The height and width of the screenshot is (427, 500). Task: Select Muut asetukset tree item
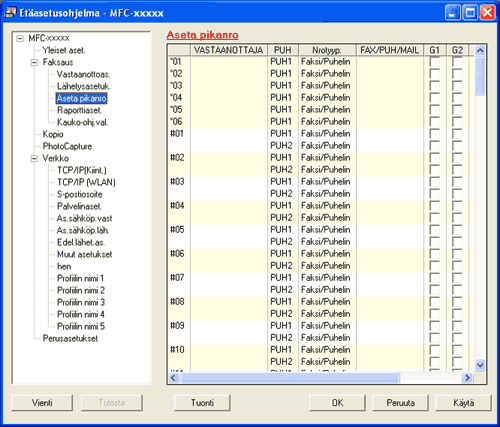85,254
